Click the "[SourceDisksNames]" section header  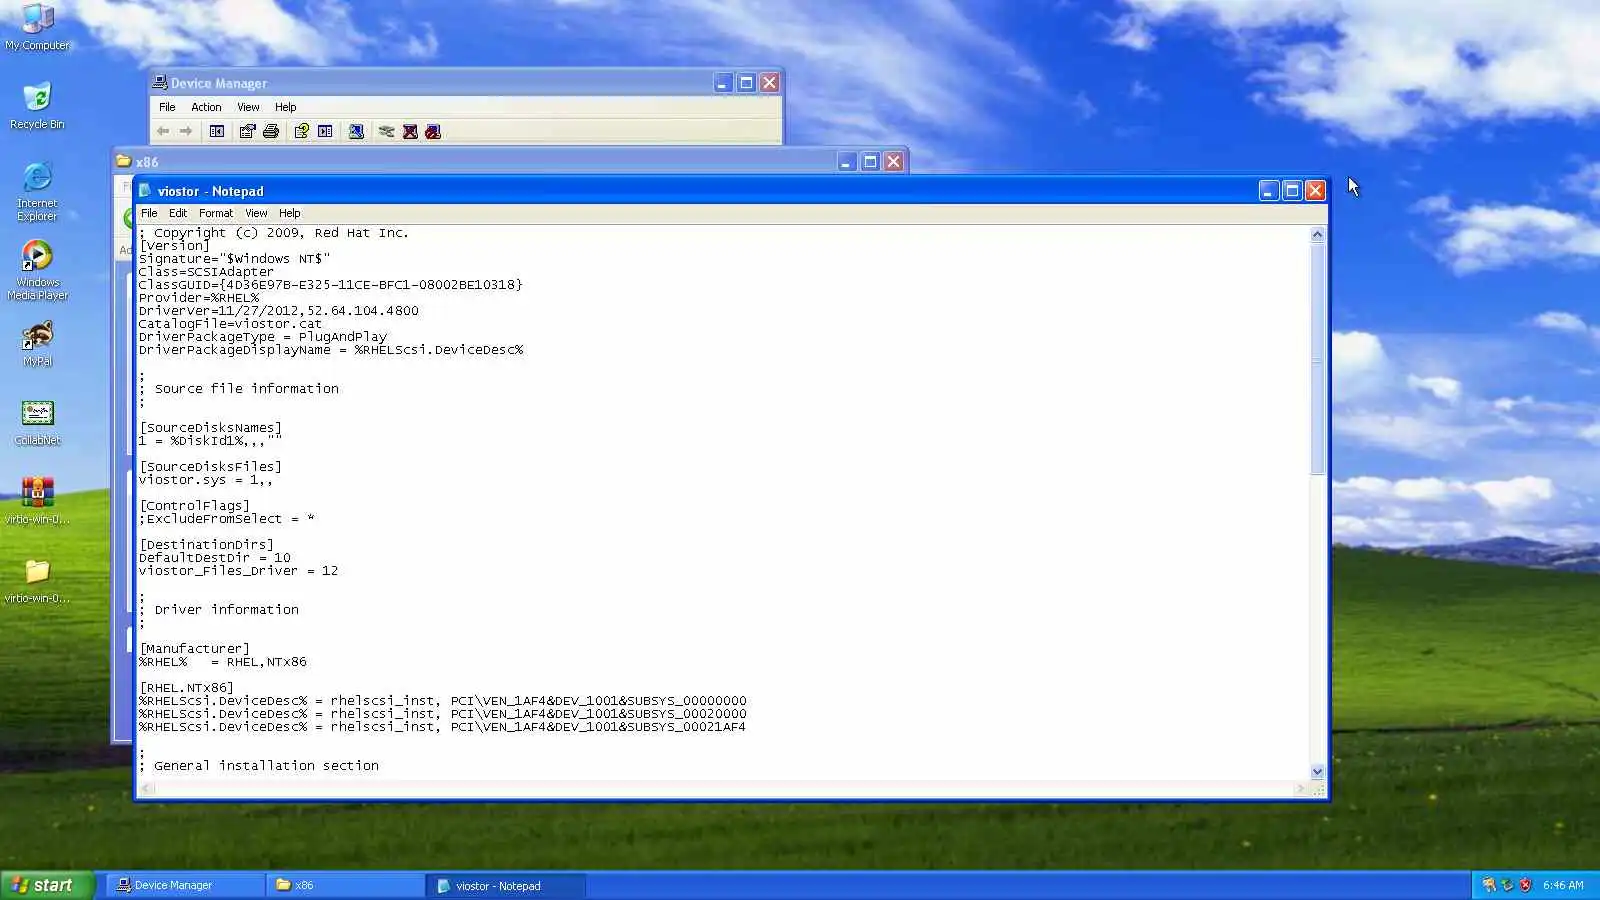[x=210, y=428]
